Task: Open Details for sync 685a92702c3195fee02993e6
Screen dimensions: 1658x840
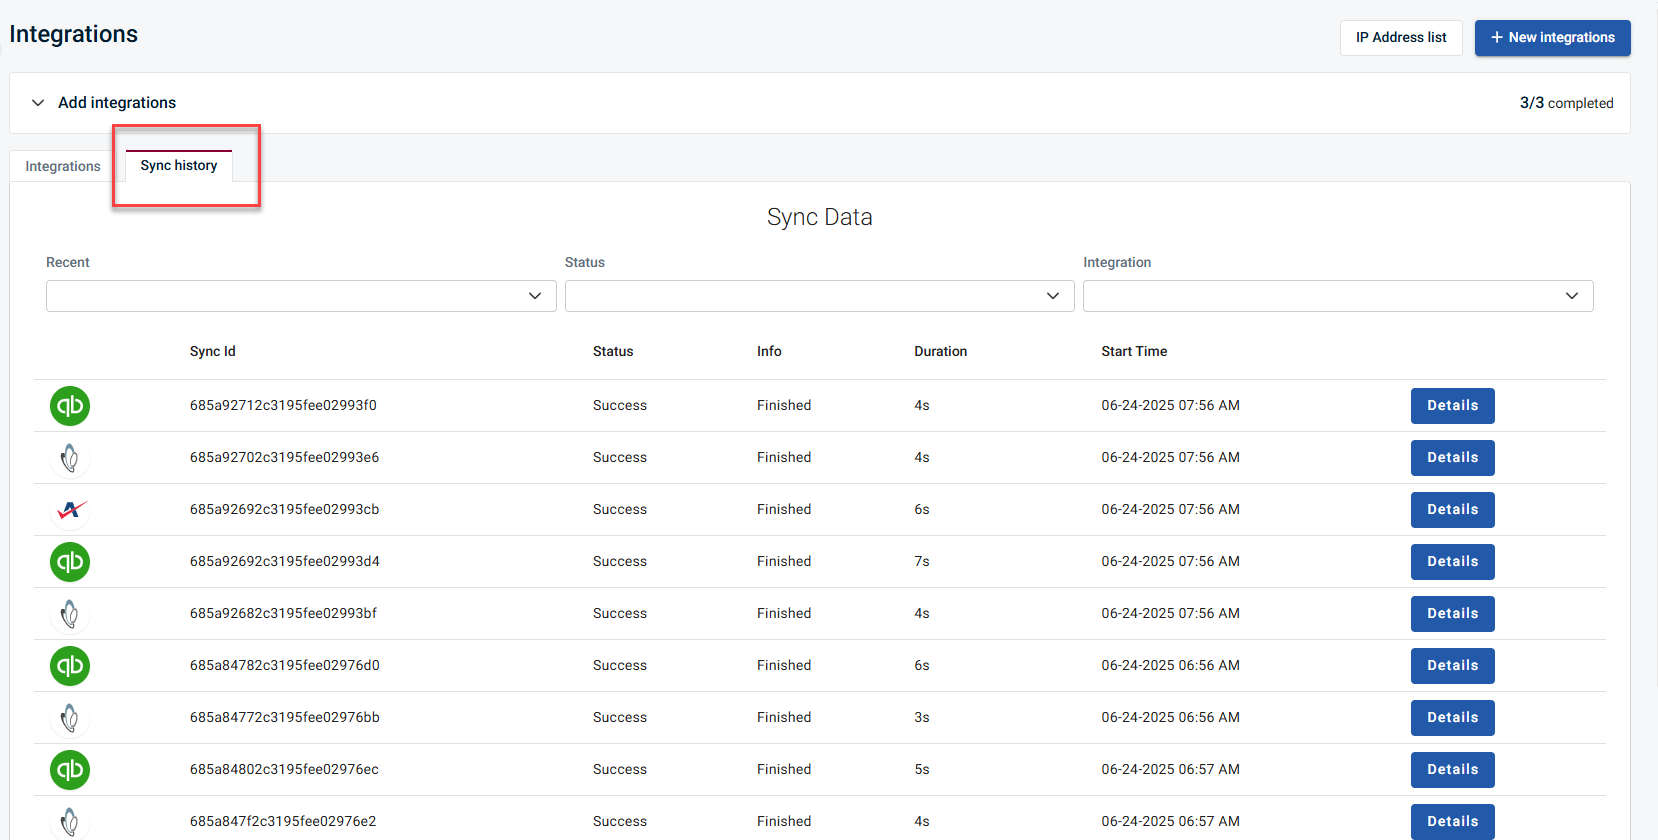Action: 1452,458
